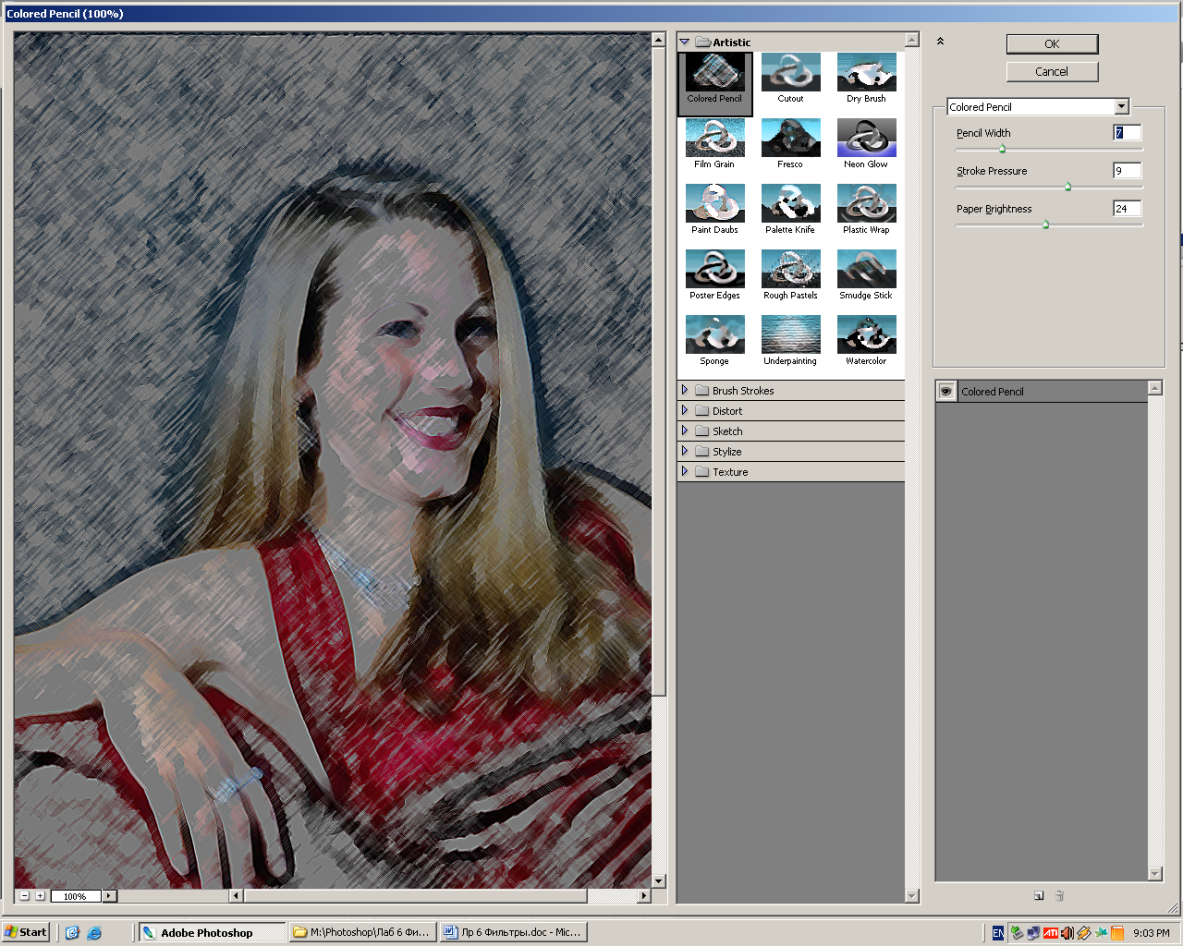The width and height of the screenshot is (1183, 946).
Task: Click the Paper Brightness value field
Action: (x=1127, y=208)
